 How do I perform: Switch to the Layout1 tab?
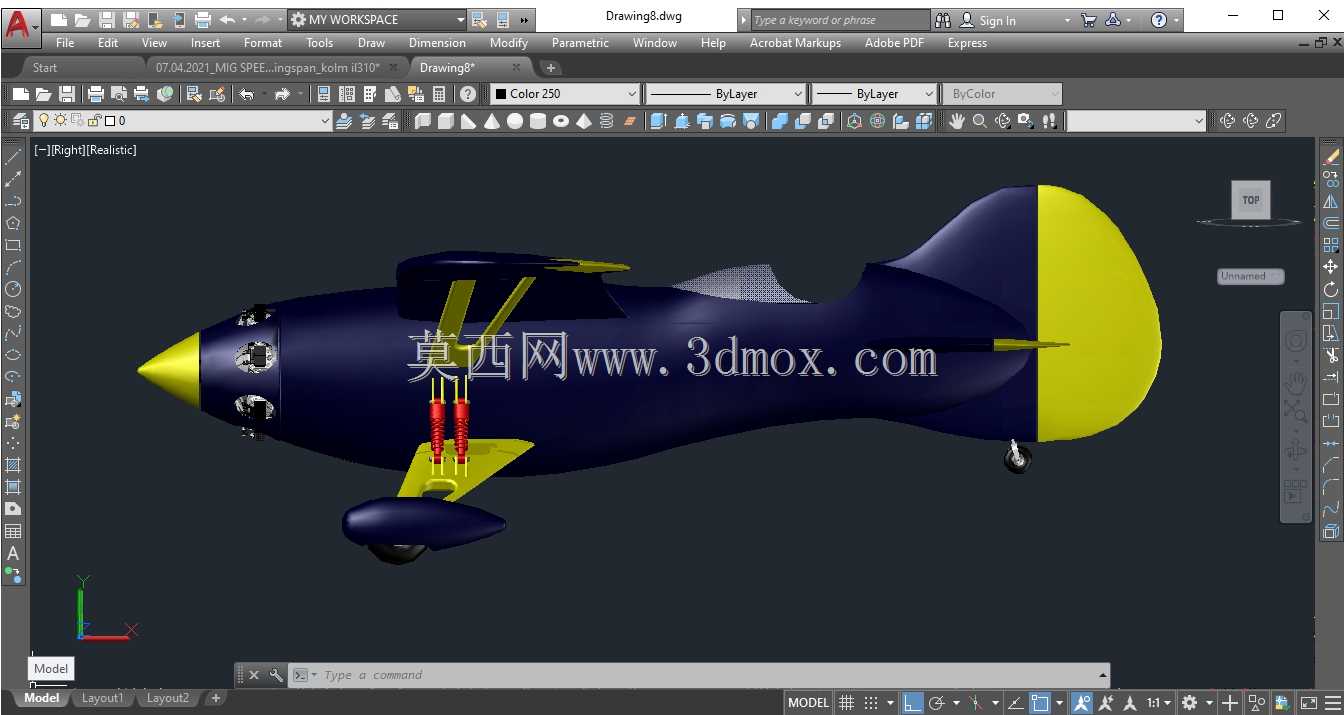pyautogui.click(x=102, y=698)
